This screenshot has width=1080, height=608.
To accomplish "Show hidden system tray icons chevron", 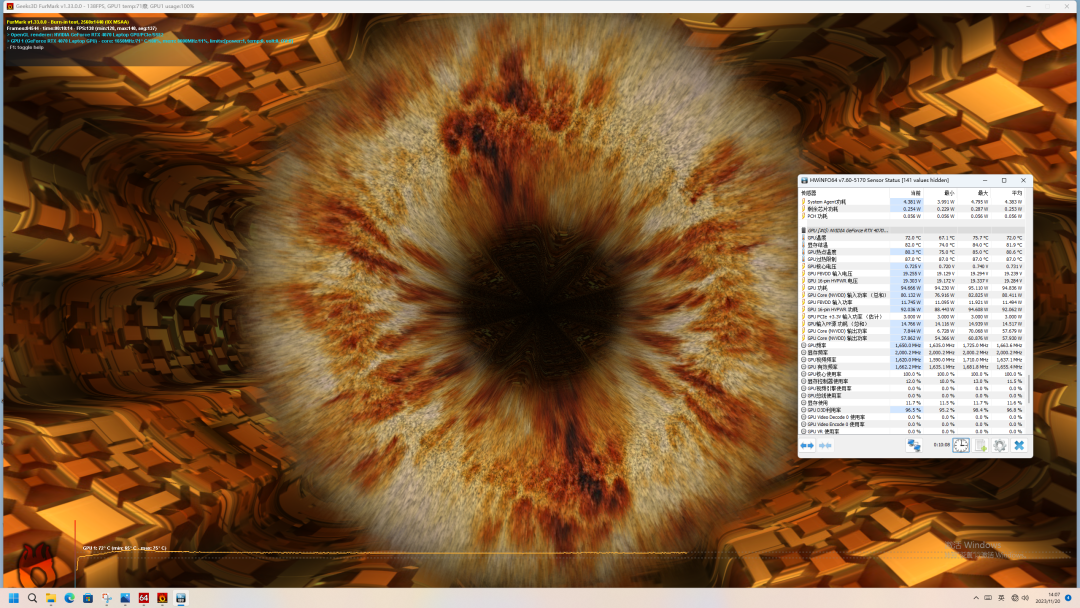I will (x=975, y=598).
